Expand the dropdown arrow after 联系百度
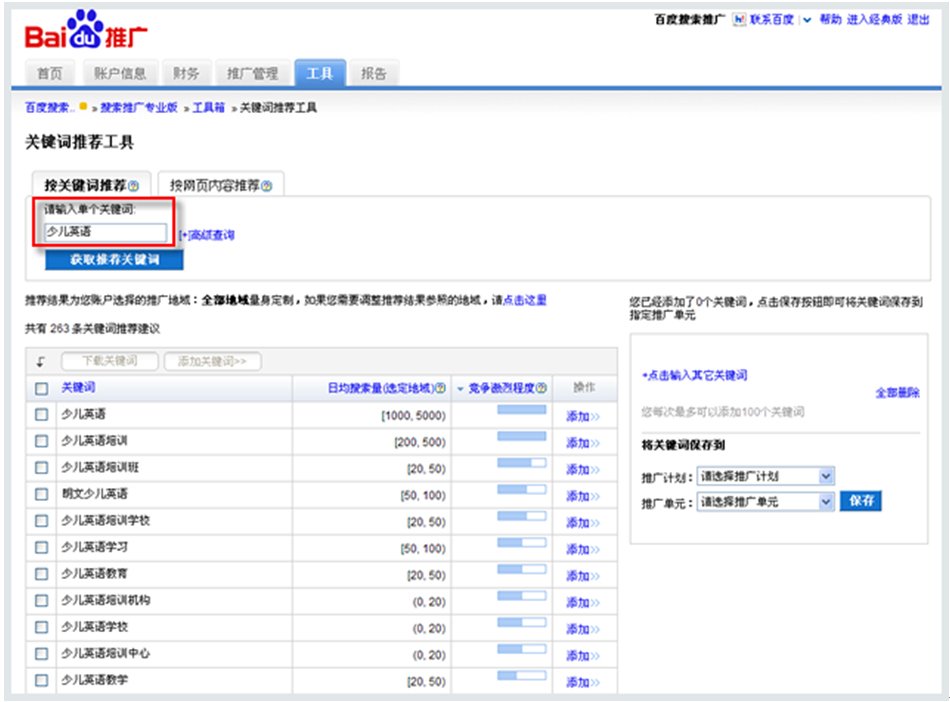Image resolution: width=950 pixels, height=702 pixels. (x=807, y=20)
